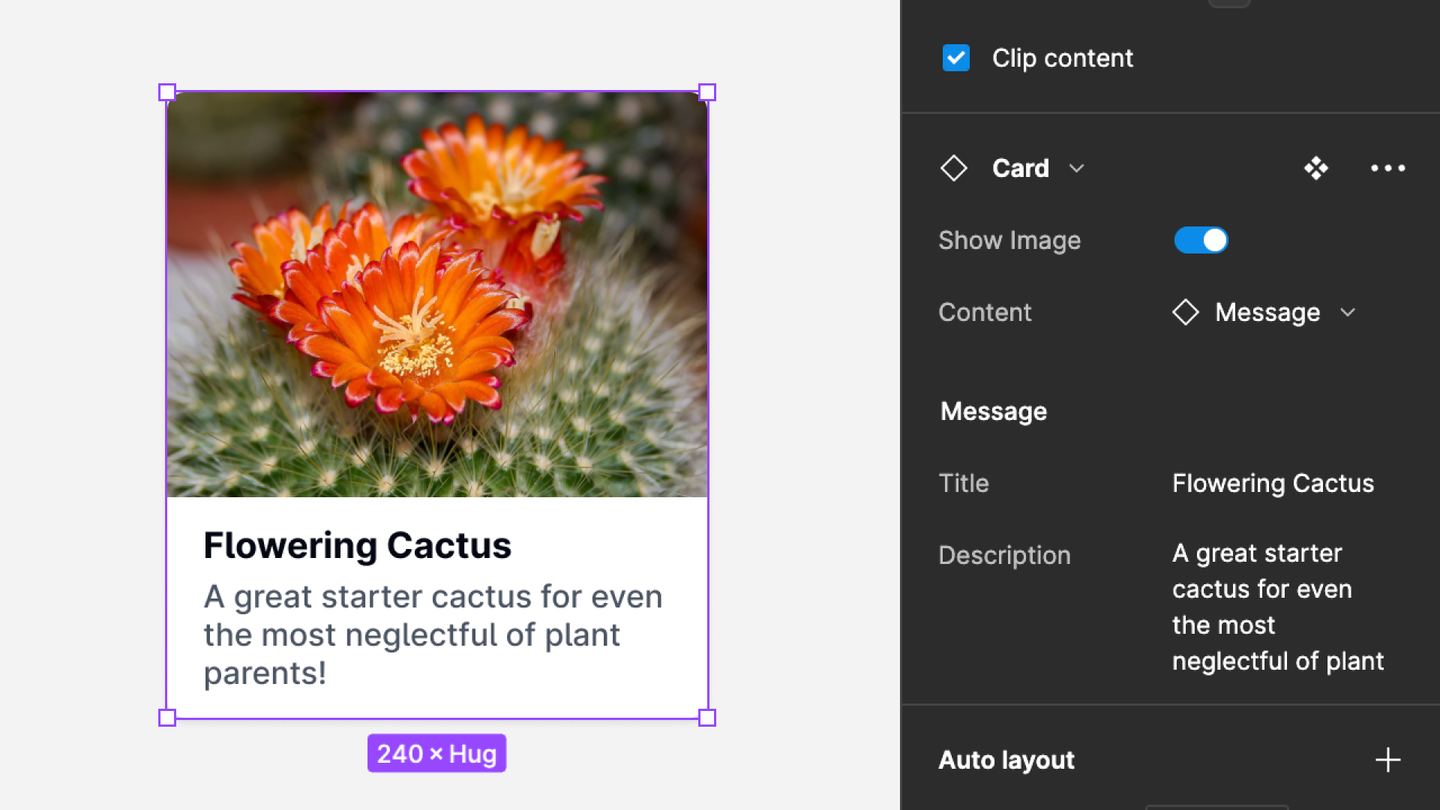Edit the Title field value Flowering Cactus
The height and width of the screenshot is (810, 1440).
click(1273, 484)
